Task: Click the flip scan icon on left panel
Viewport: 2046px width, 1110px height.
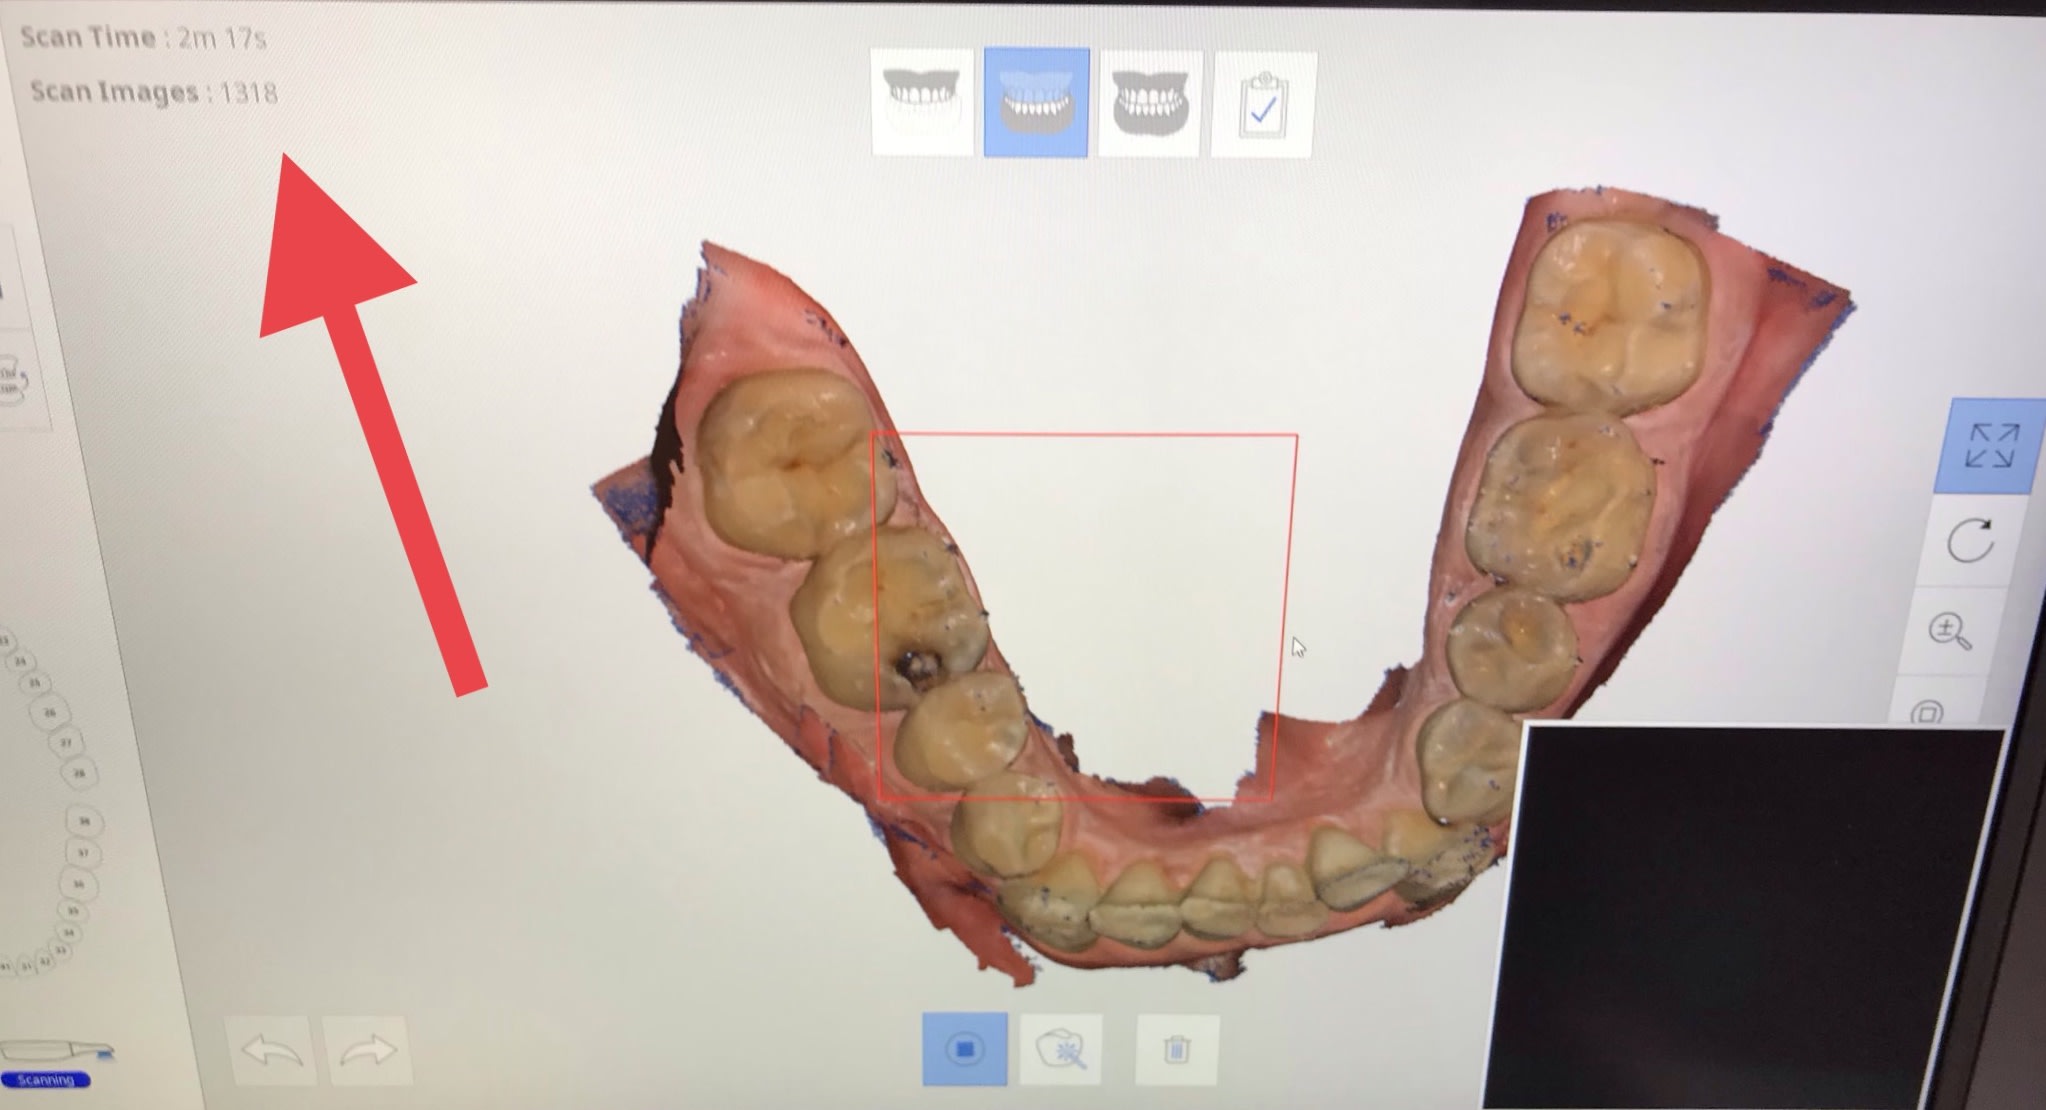Action: pos(12,382)
